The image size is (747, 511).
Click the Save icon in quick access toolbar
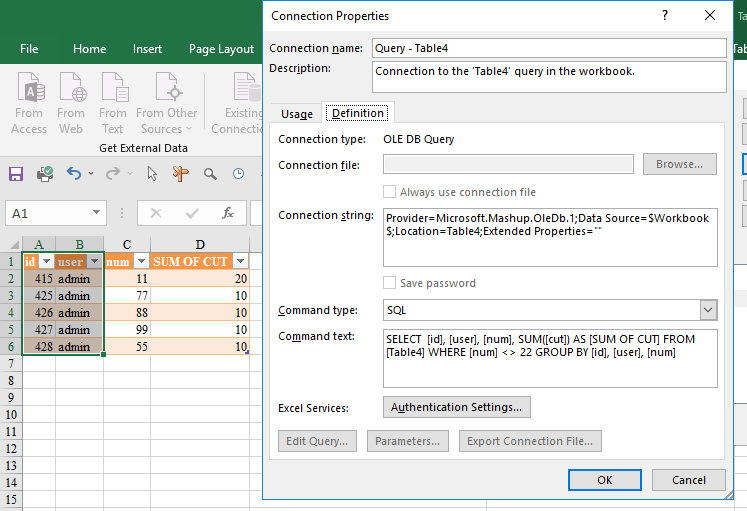(x=16, y=174)
